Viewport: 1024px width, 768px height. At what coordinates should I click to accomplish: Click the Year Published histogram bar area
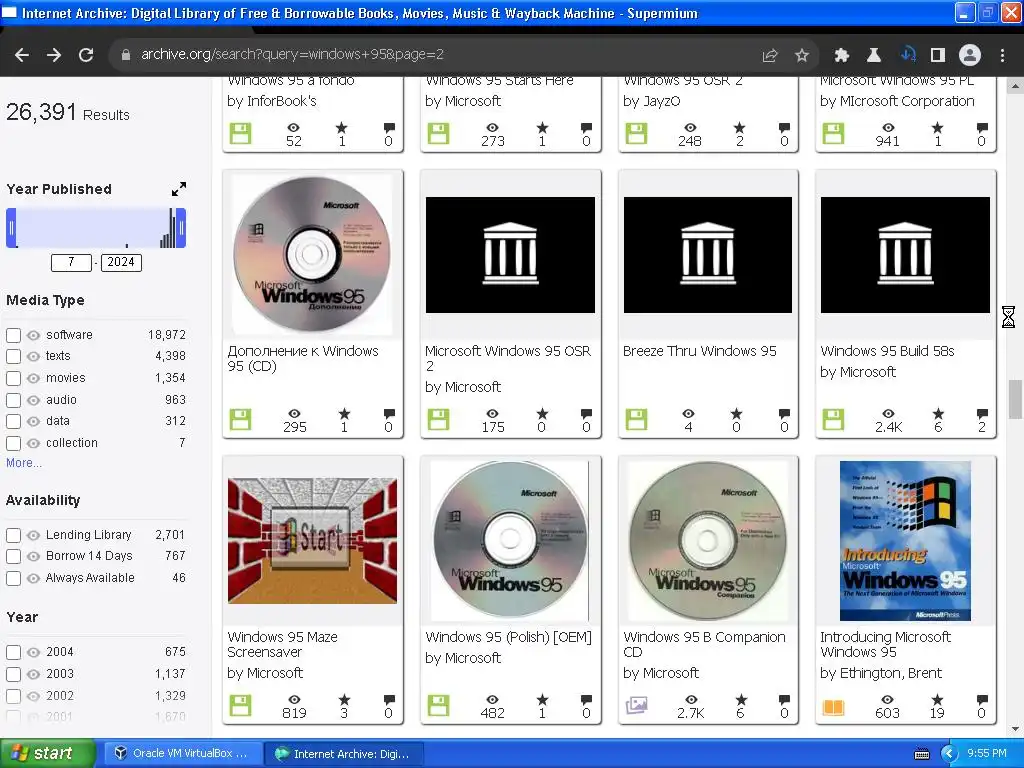pos(96,228)
